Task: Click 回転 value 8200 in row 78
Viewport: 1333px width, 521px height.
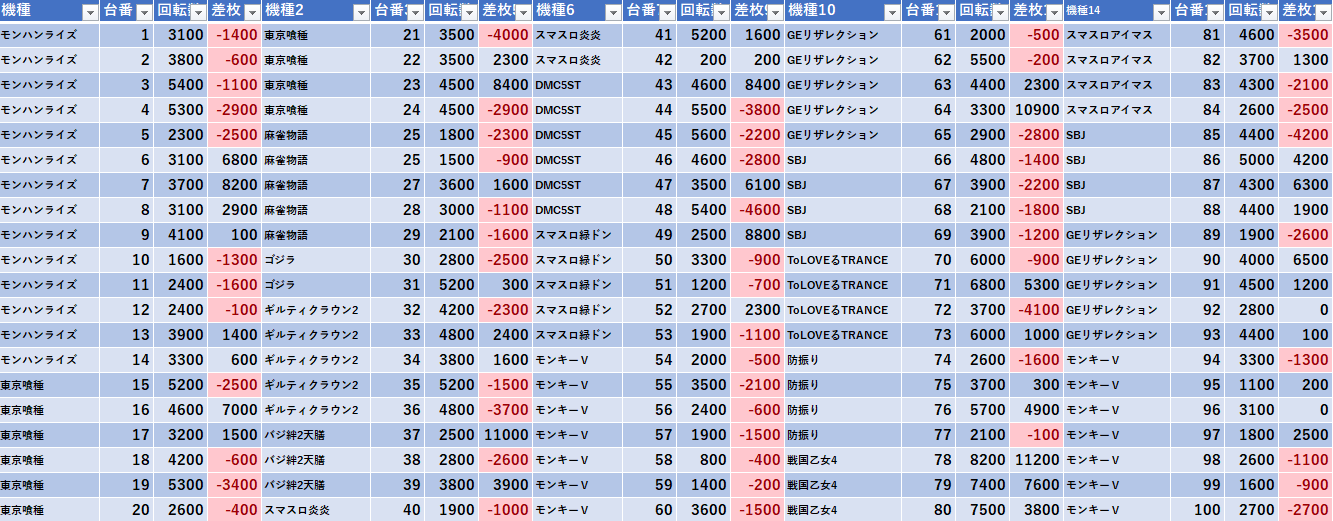Action: (982, 460)
